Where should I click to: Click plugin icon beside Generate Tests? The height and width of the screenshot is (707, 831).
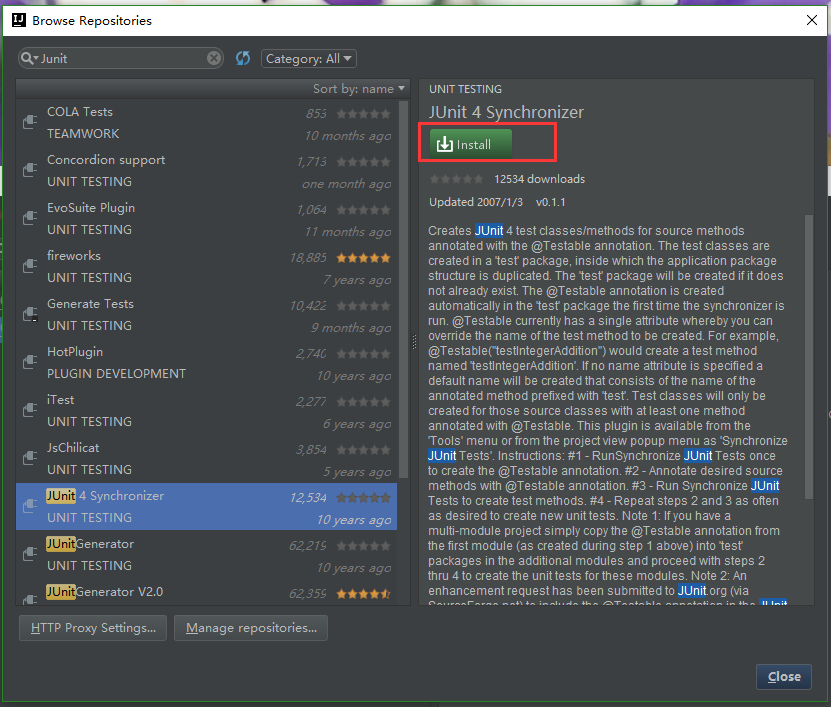tap(30, 314)
